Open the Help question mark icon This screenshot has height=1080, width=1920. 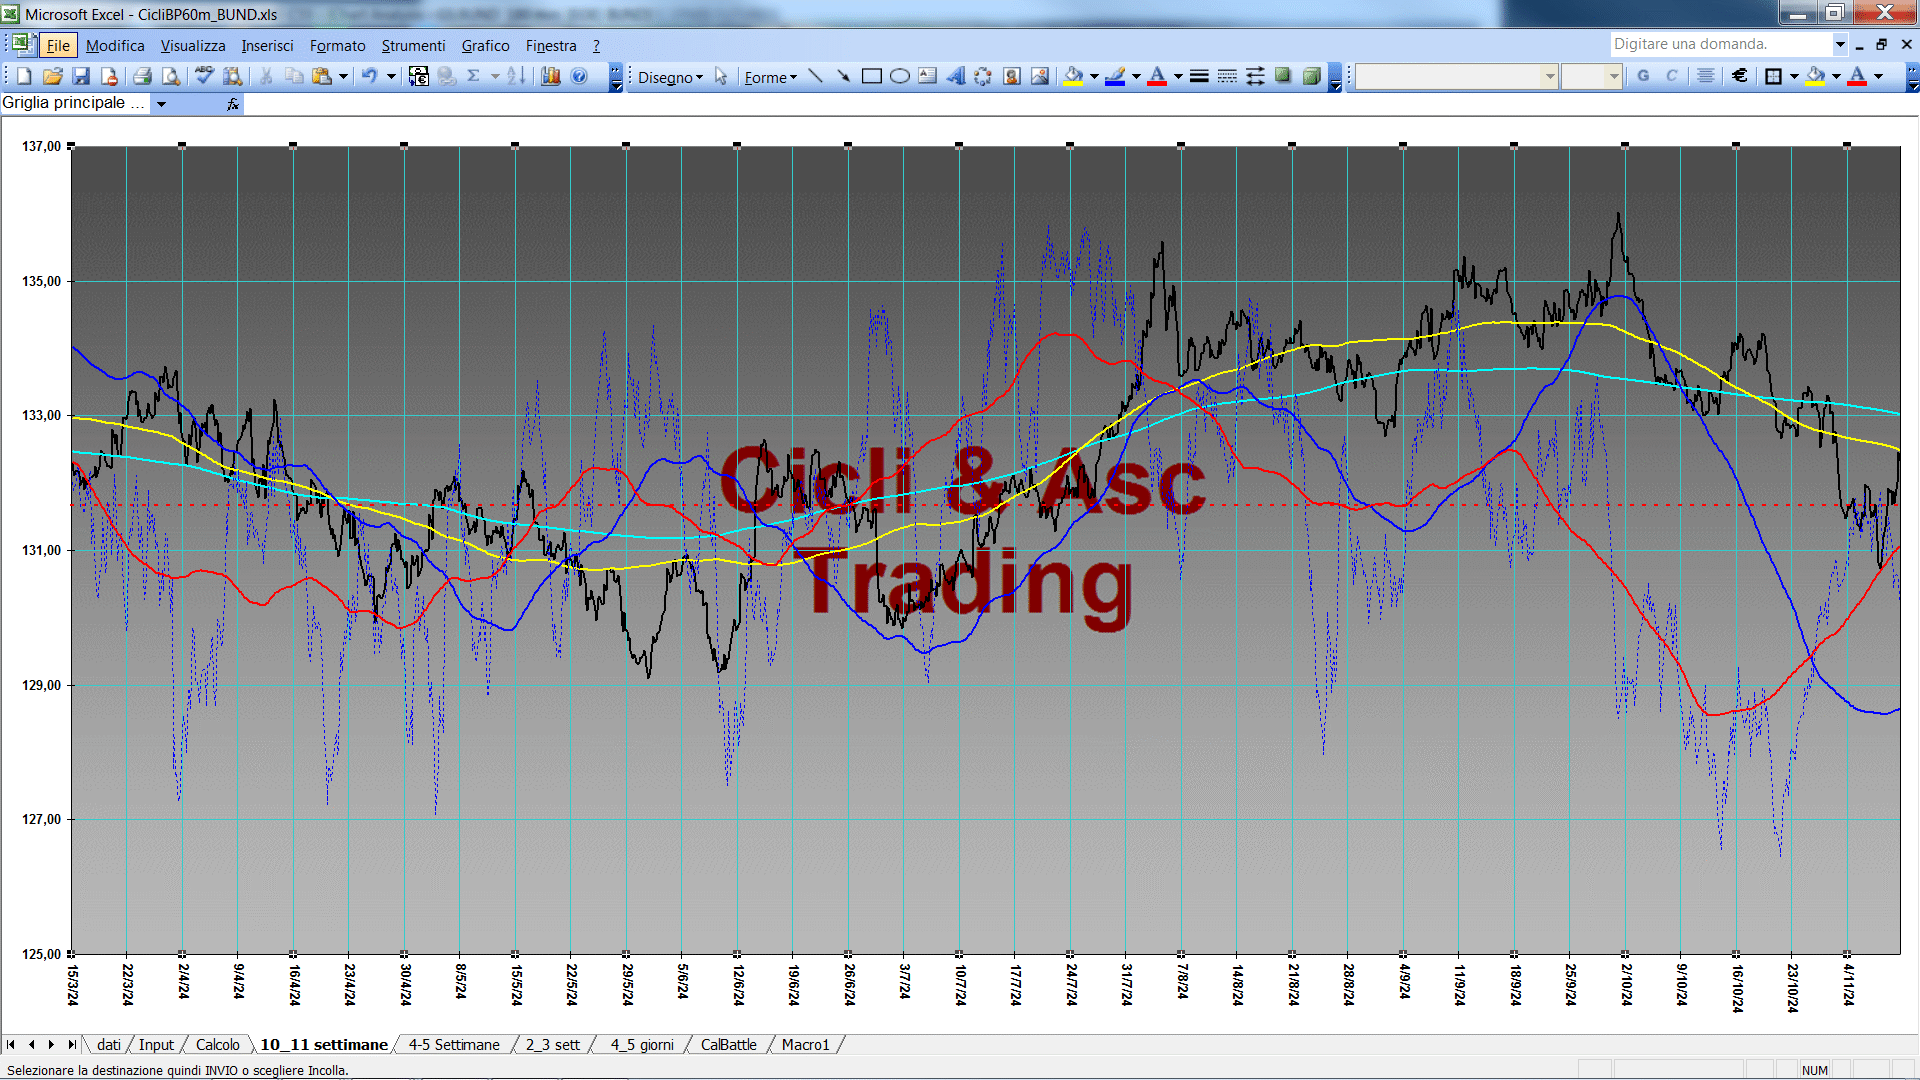pos(579,76)
